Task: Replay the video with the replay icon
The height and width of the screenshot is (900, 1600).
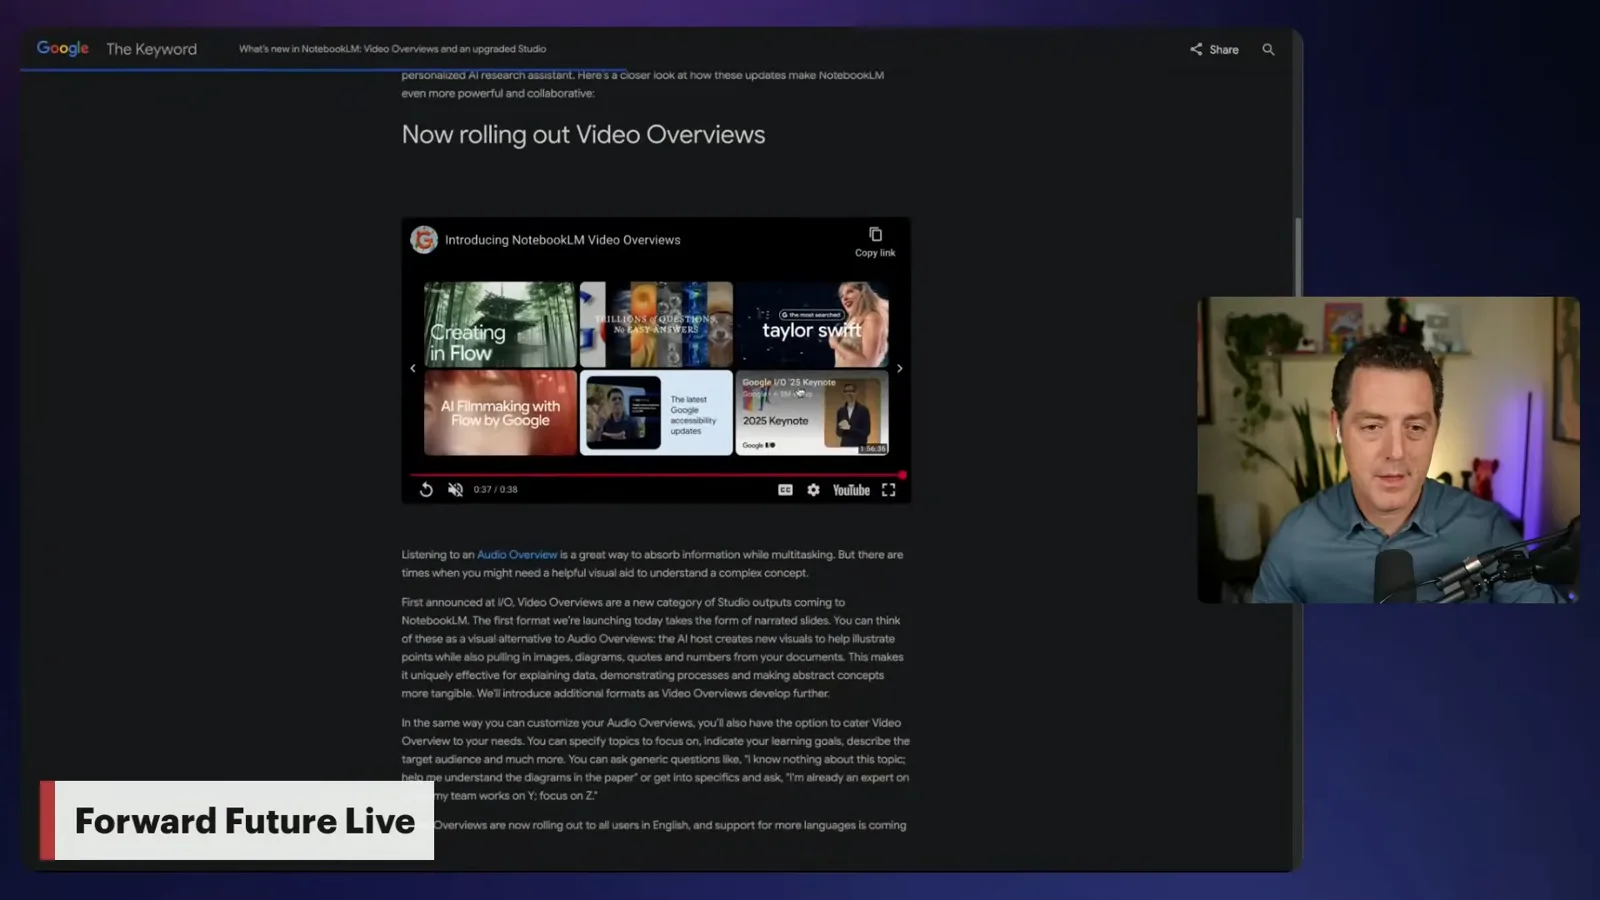Action: (426, 489)
